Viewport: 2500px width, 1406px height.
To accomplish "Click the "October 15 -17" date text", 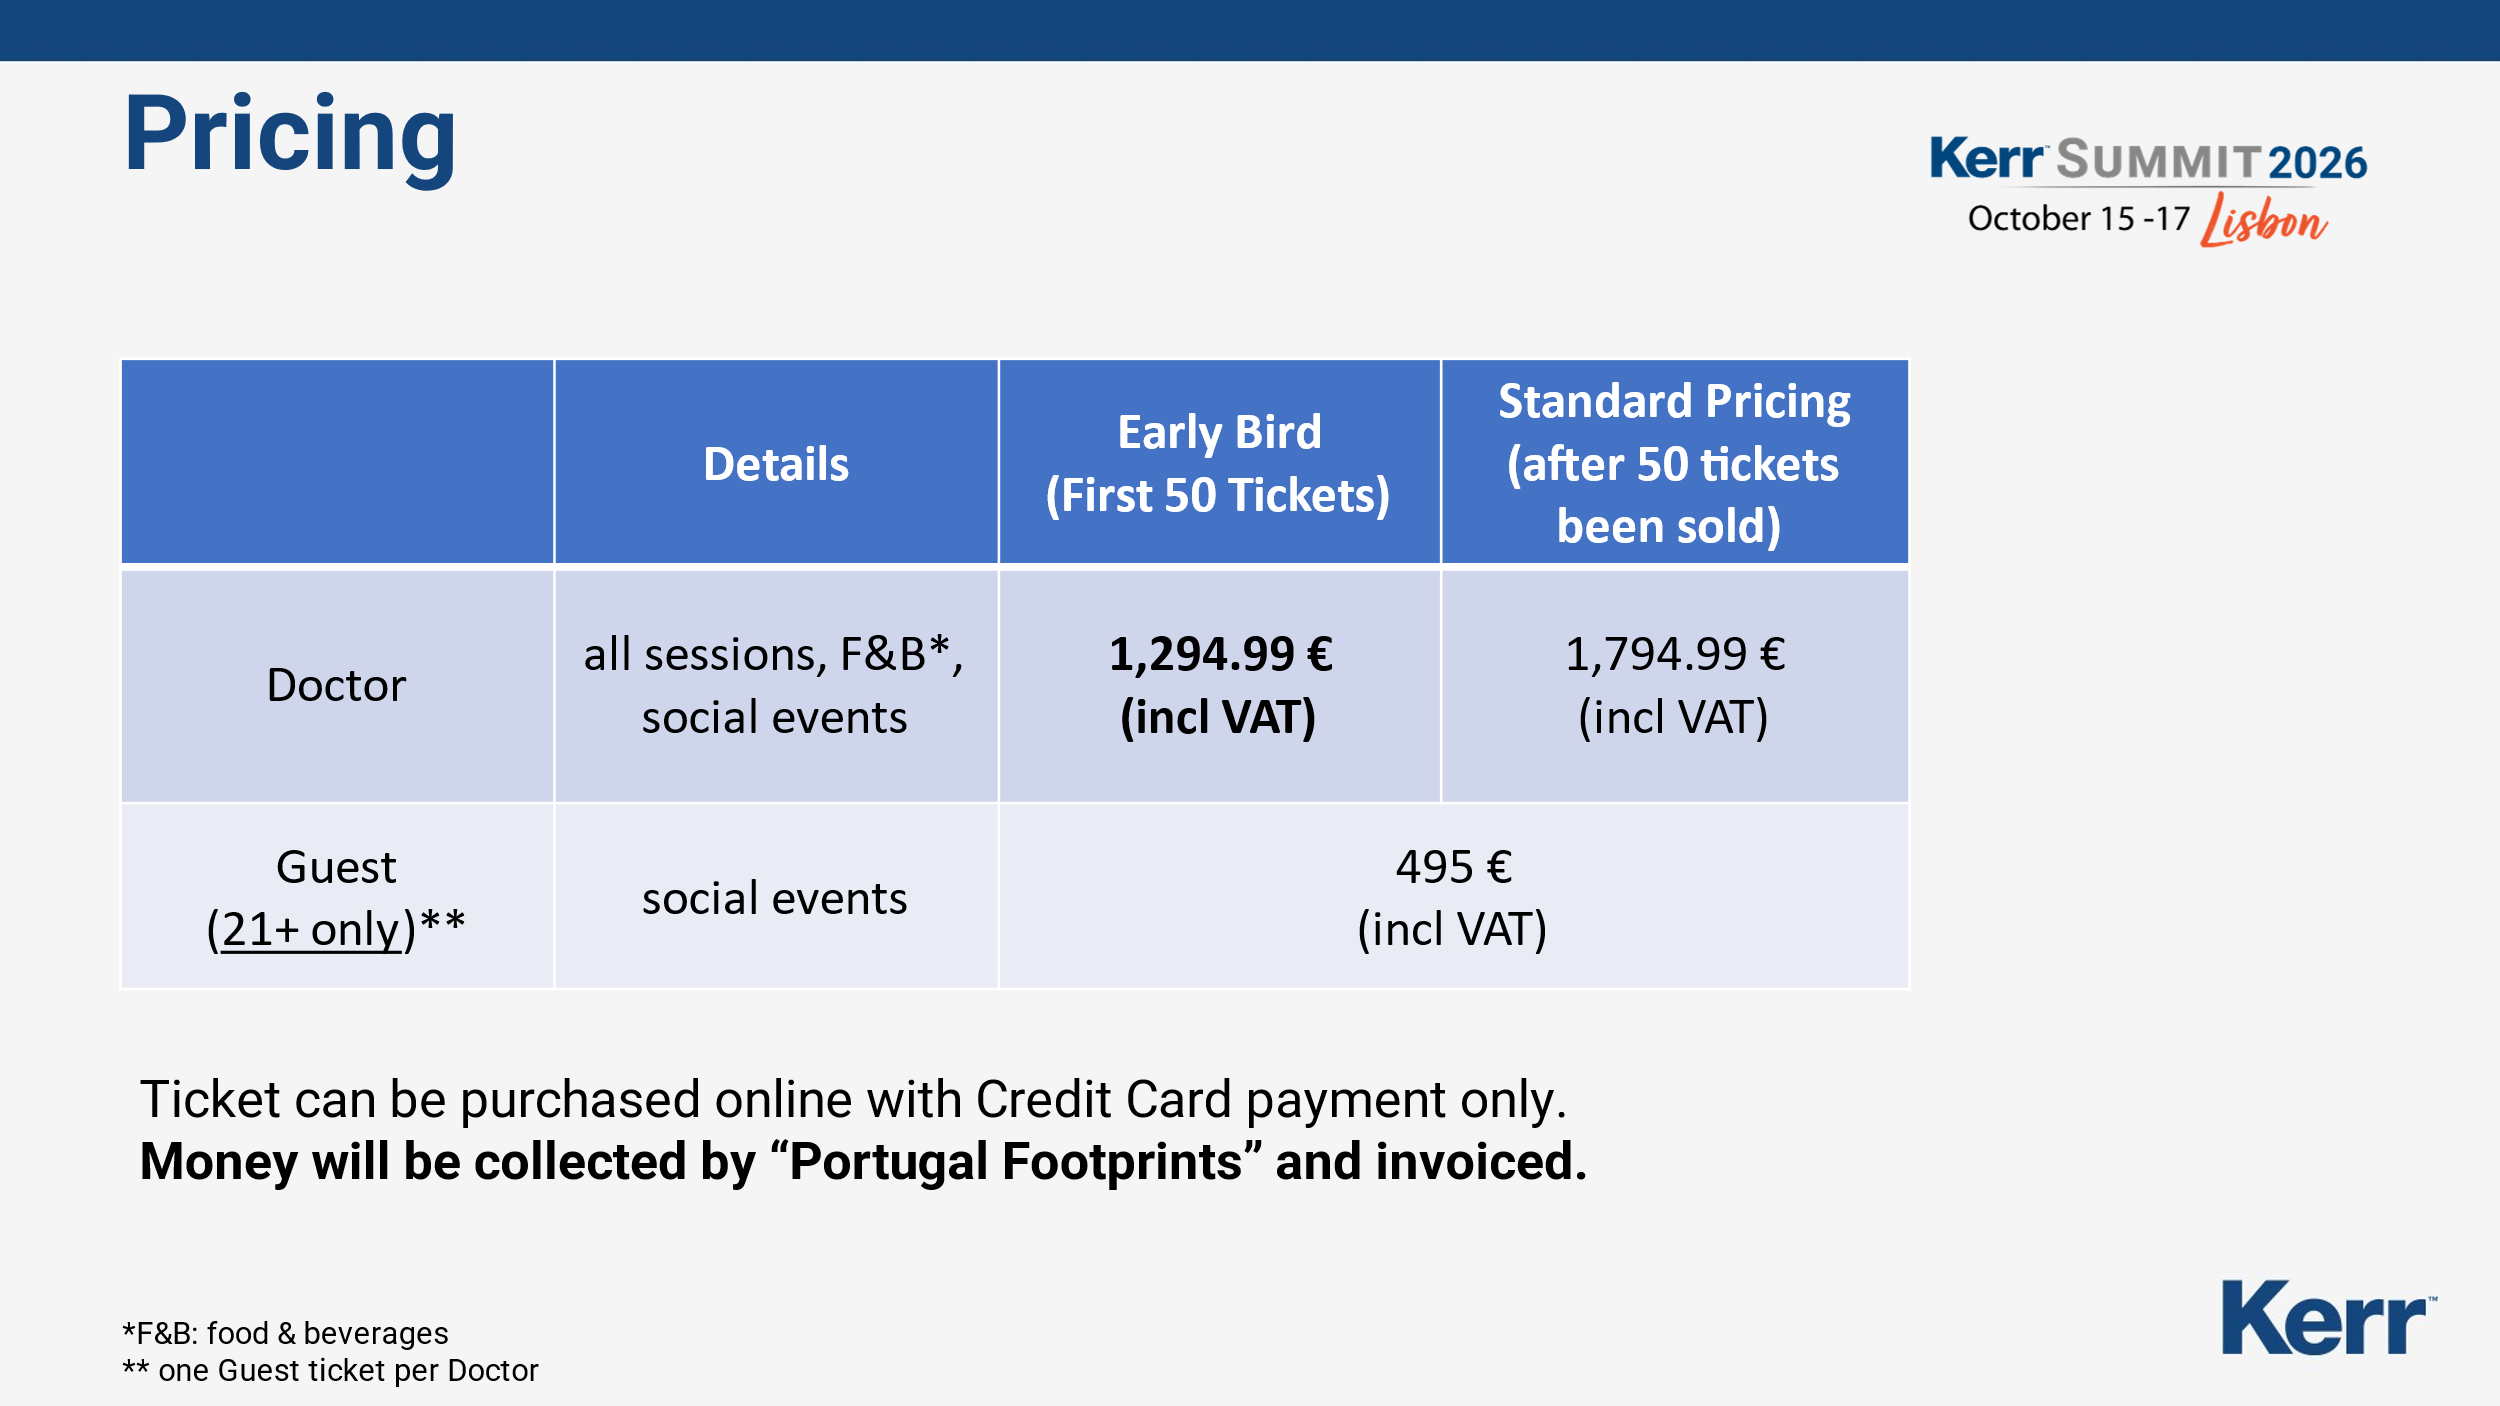I will click(x=2078, y=219).
